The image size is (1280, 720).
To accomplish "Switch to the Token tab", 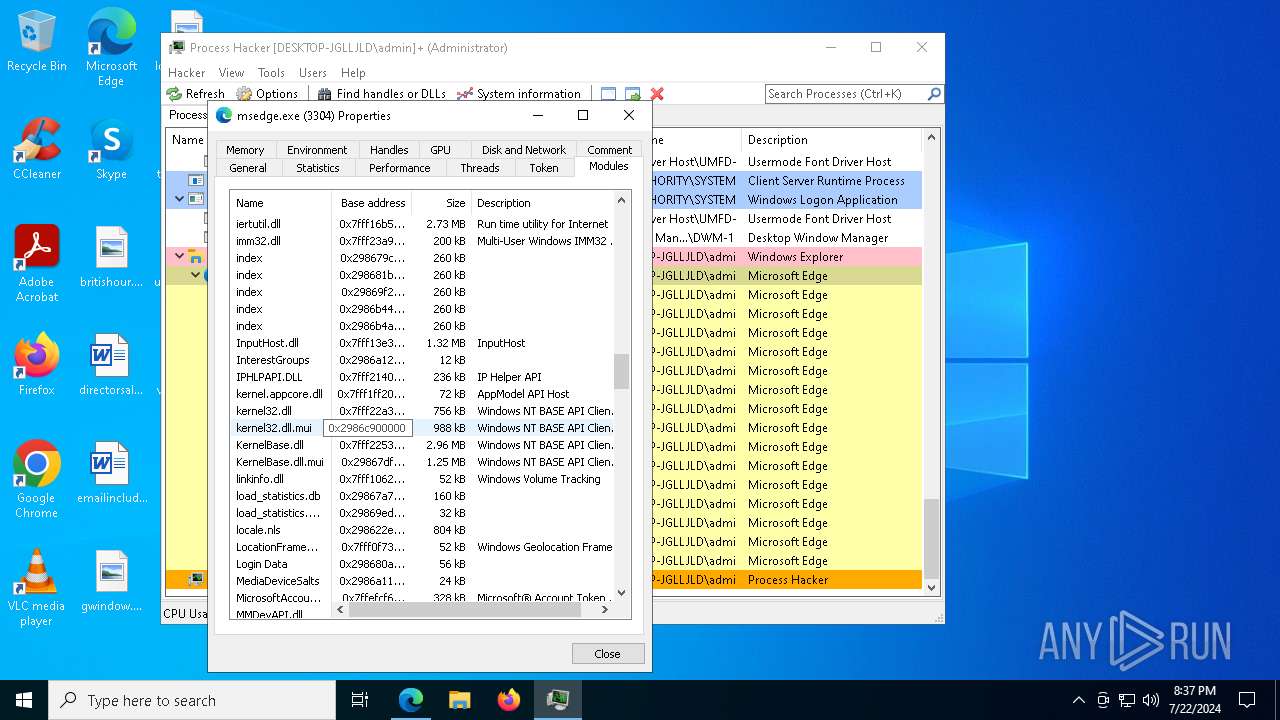I will pyautogui.click(x=544, y=168).
